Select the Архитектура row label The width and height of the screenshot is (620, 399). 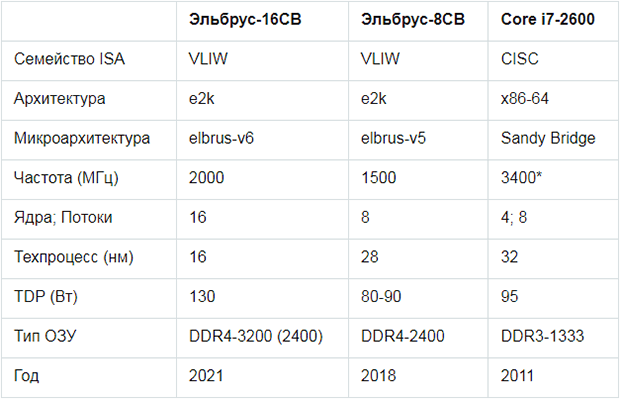tap(60, 99)
